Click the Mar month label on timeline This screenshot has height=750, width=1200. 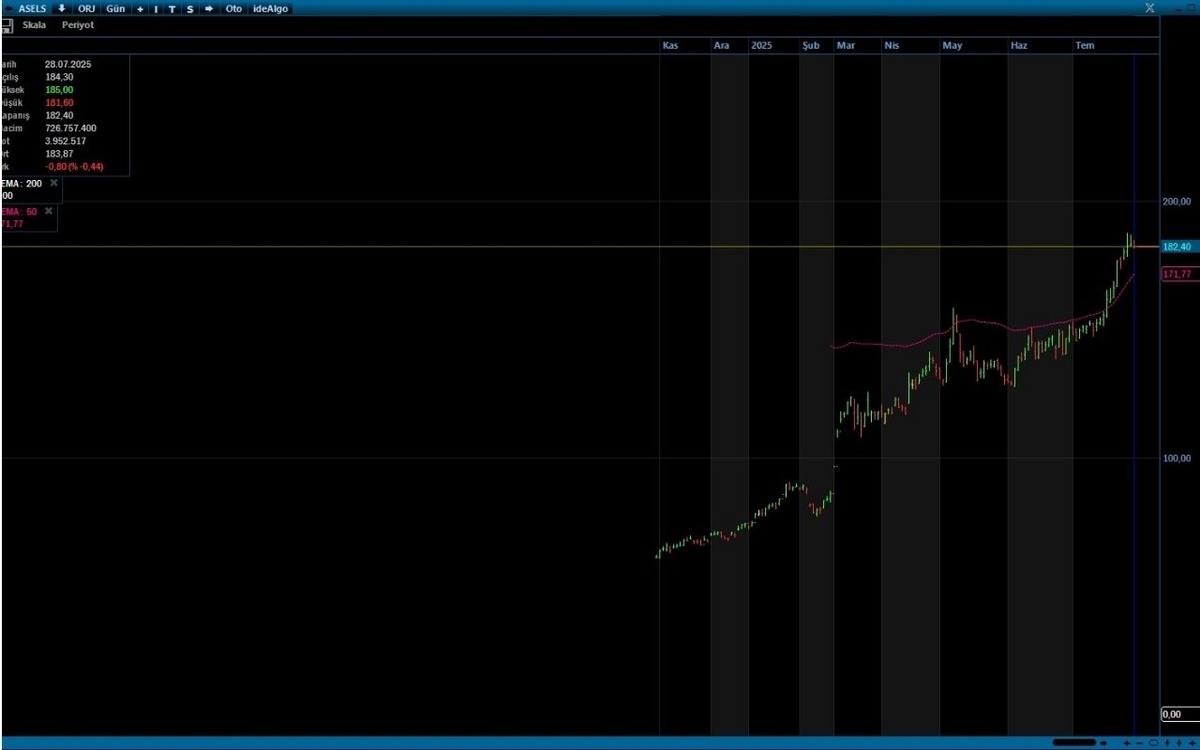pos(846,46)
